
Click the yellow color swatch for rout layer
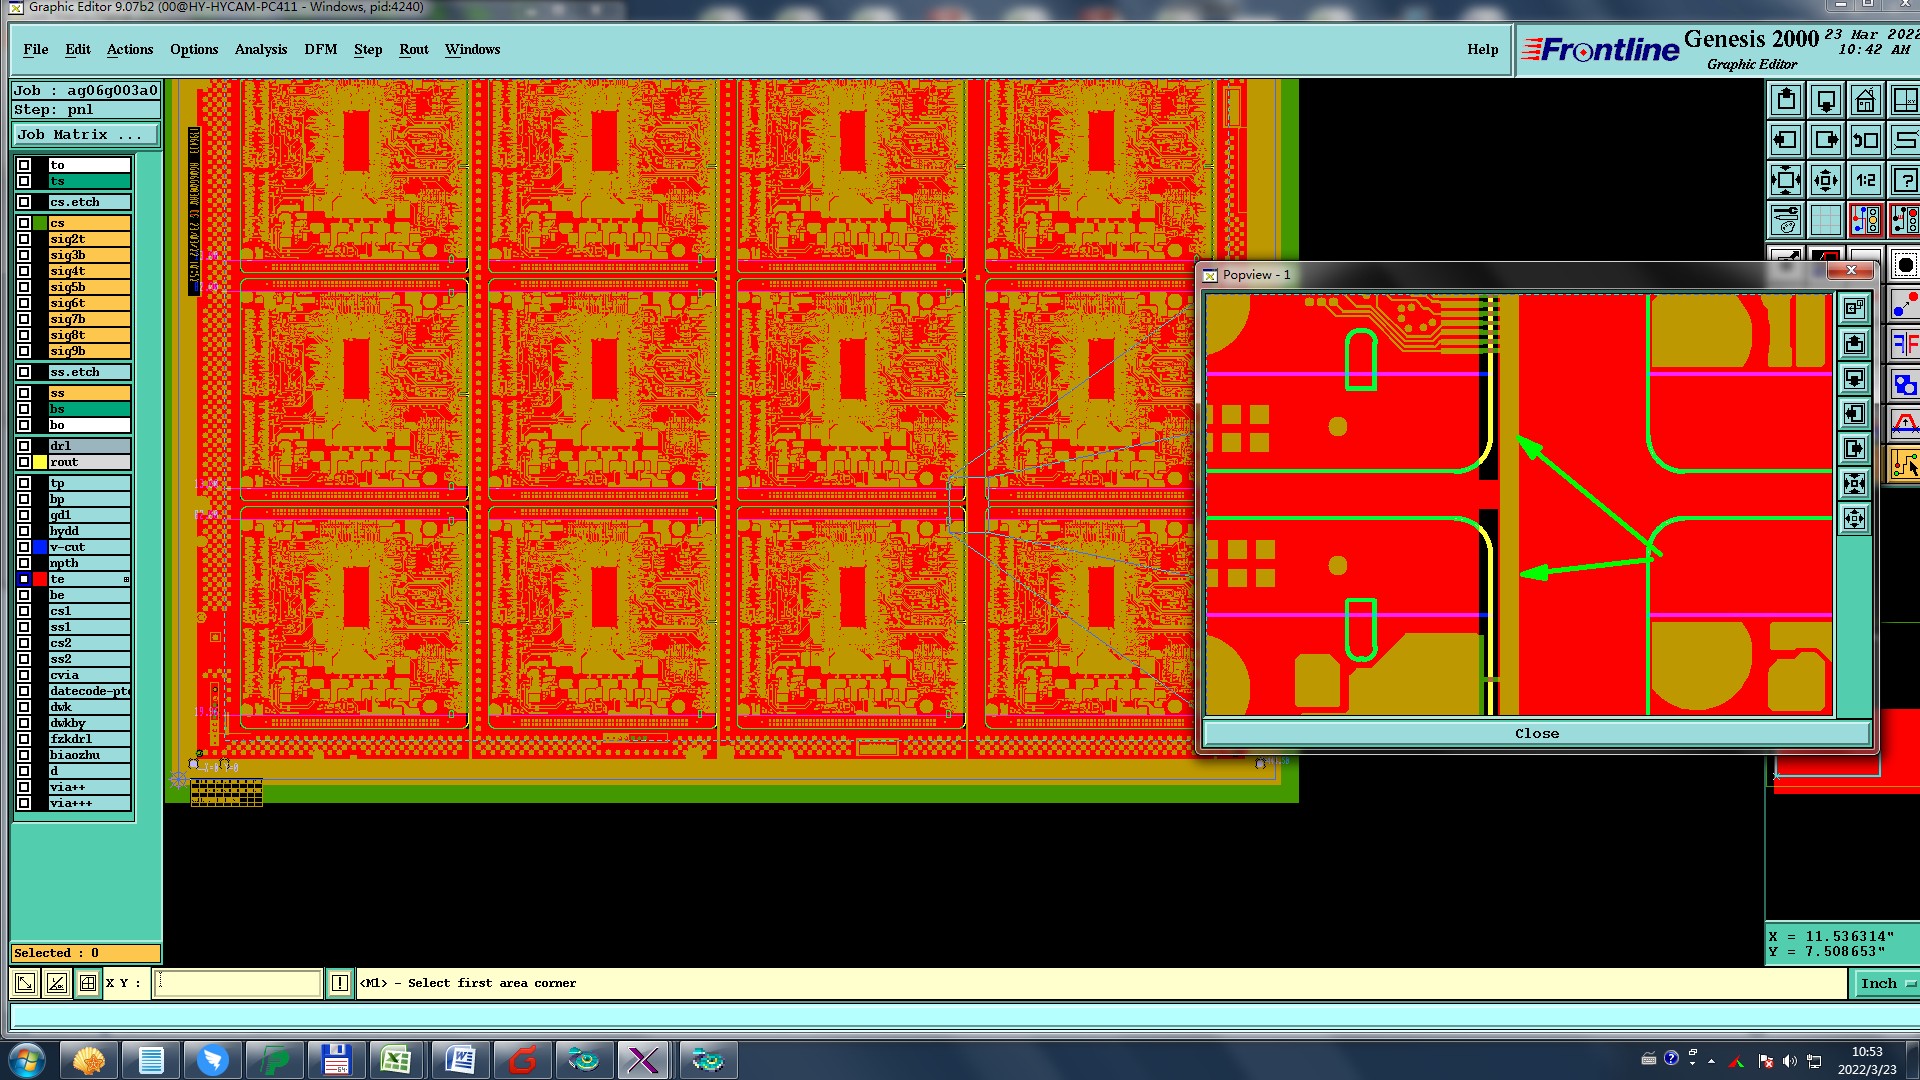pyautogui.click(x=40, y=462)
